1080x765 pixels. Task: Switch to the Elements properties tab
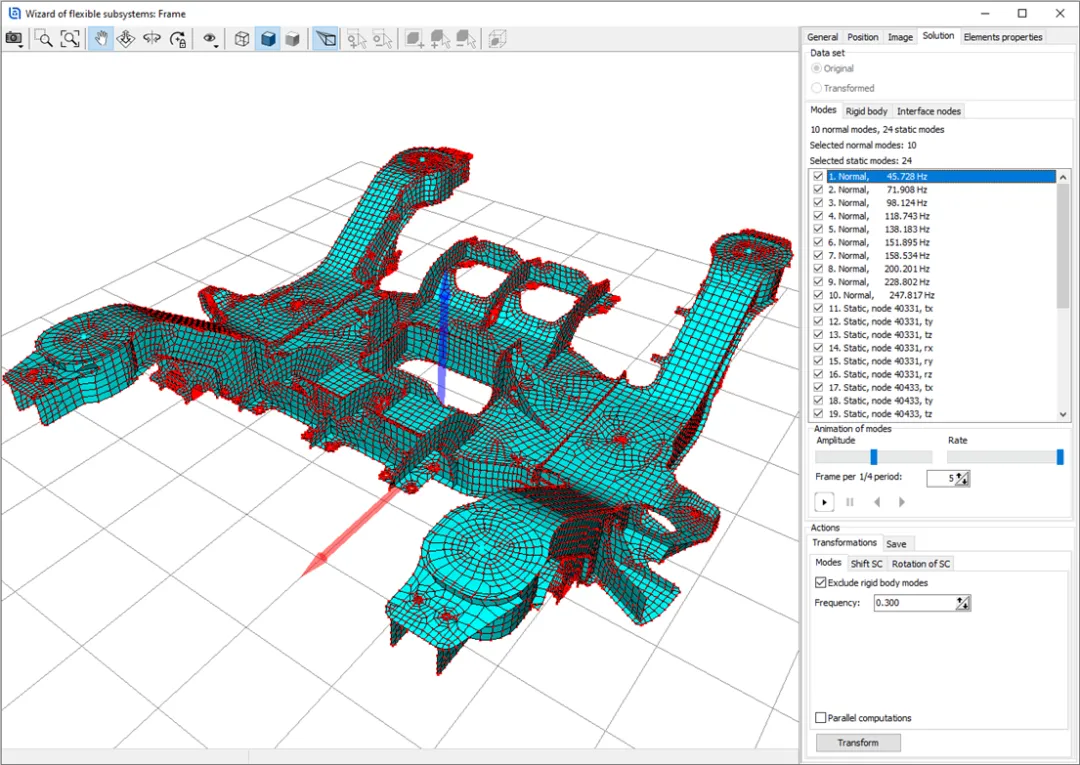click(1002, 37)
